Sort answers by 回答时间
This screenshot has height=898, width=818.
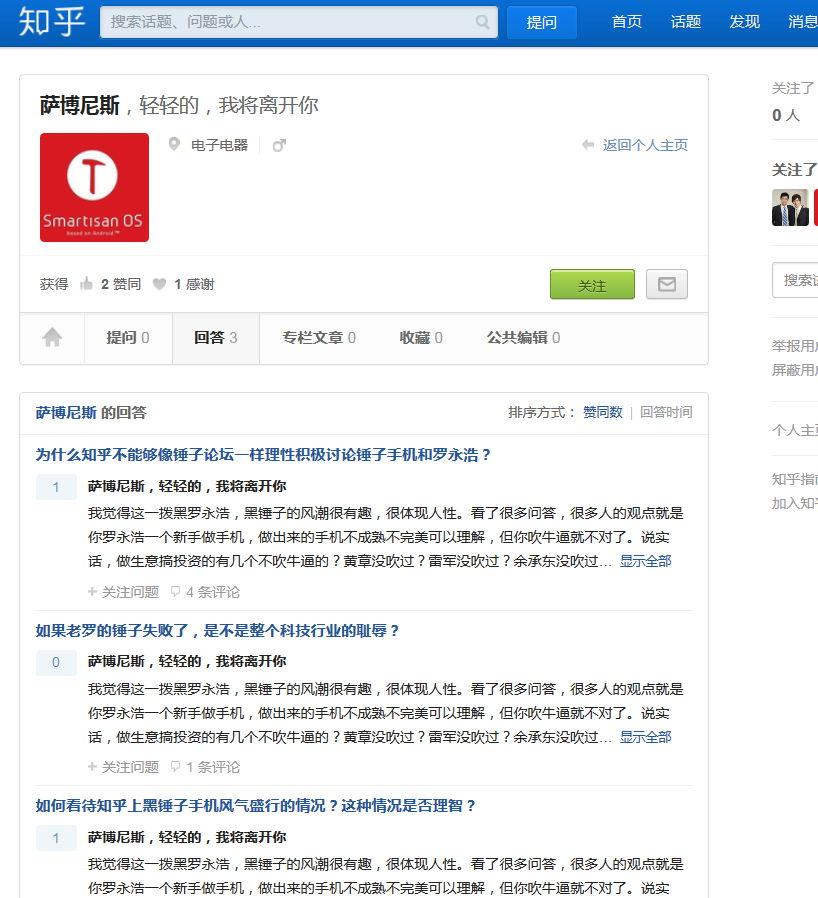tap(666, 411)
